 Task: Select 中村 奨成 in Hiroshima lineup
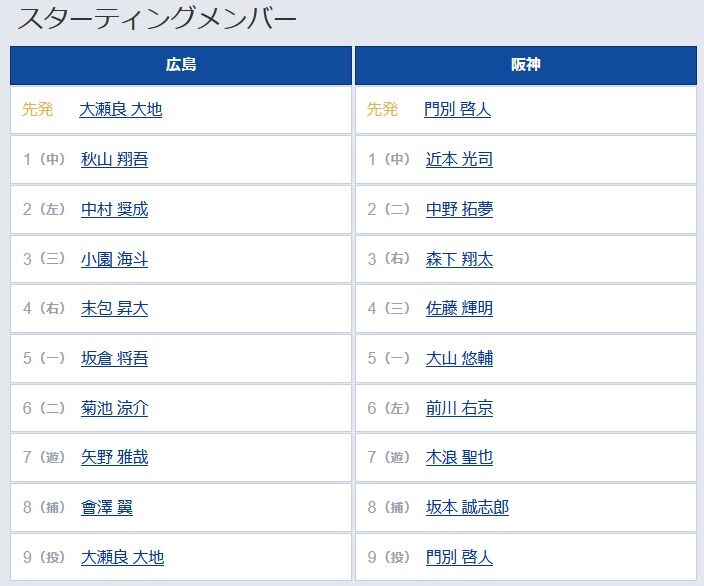(114, 209)
